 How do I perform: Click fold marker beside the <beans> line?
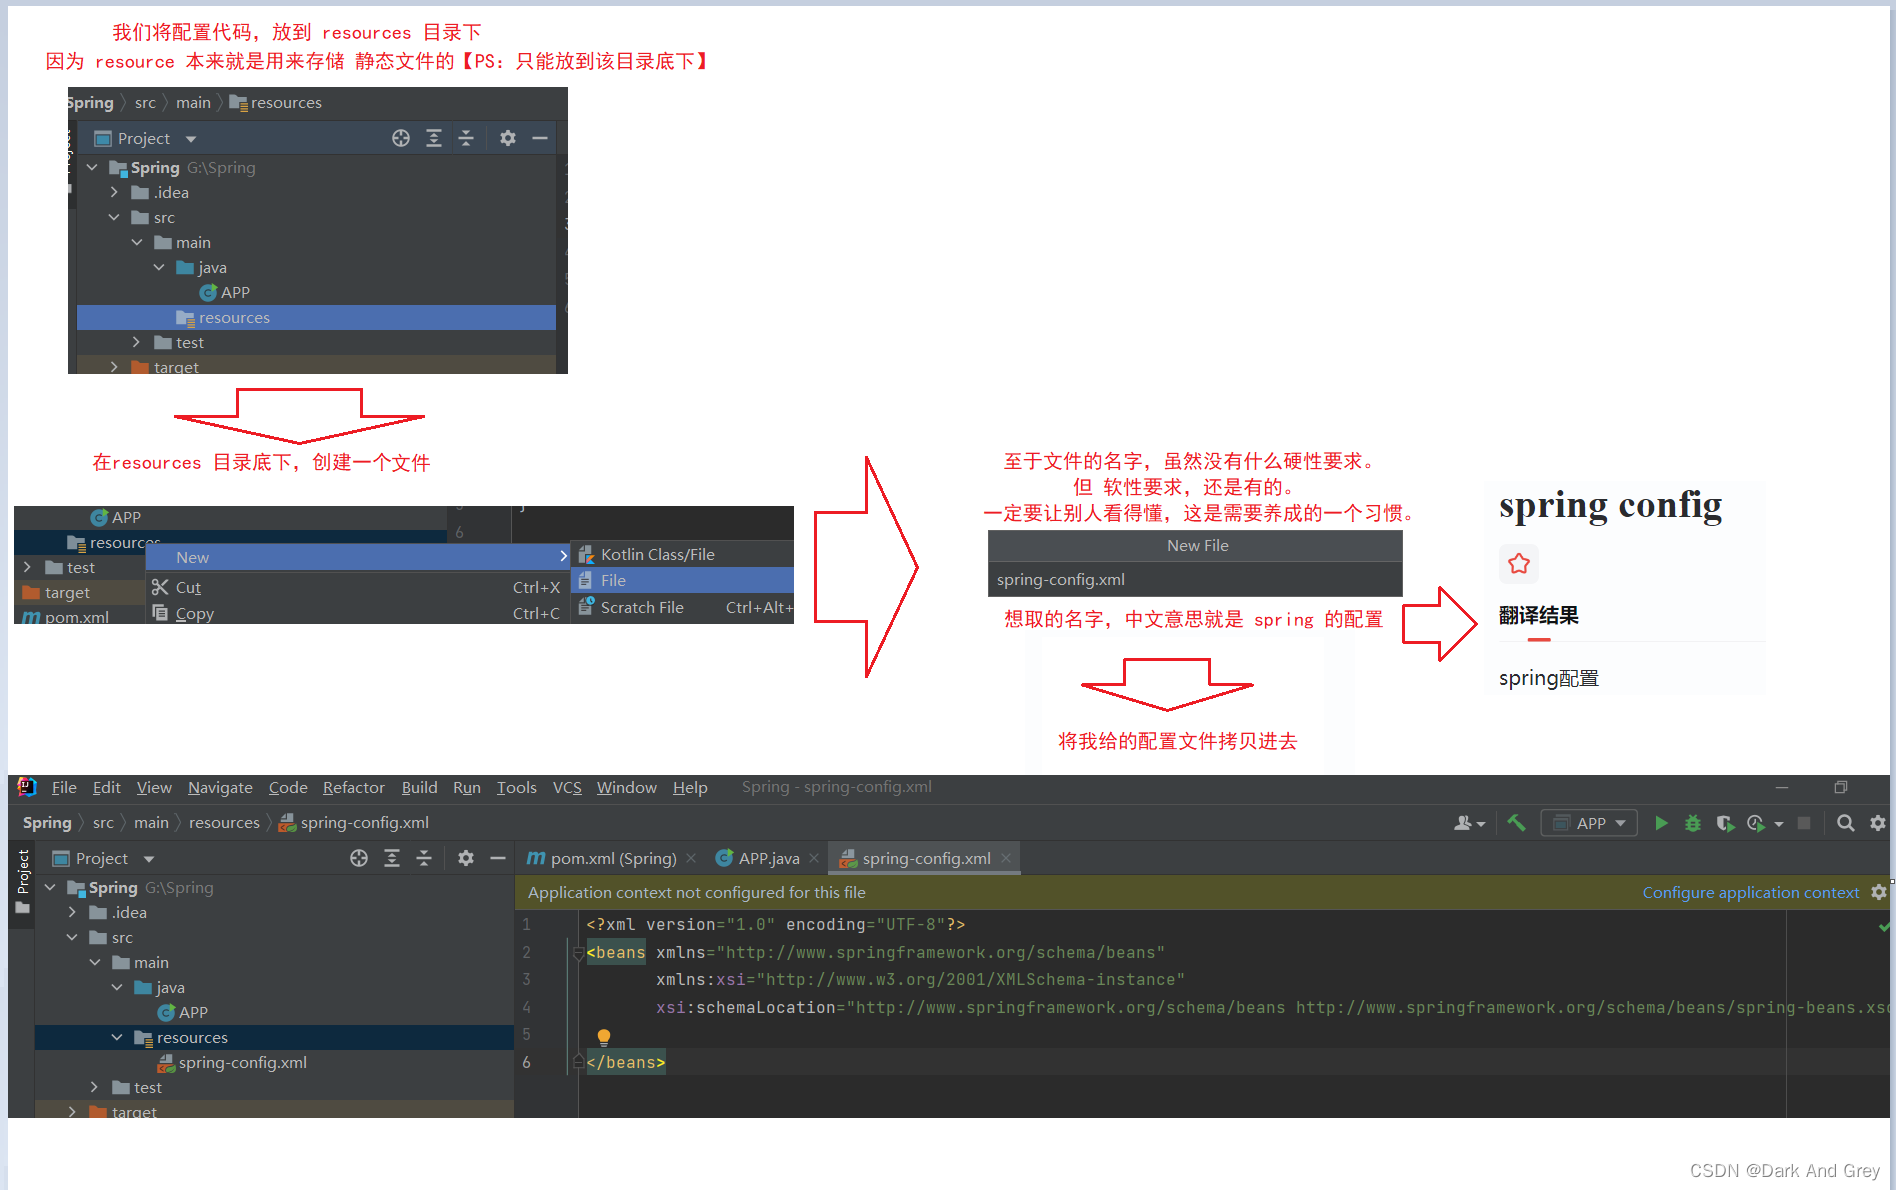(578, 953)
